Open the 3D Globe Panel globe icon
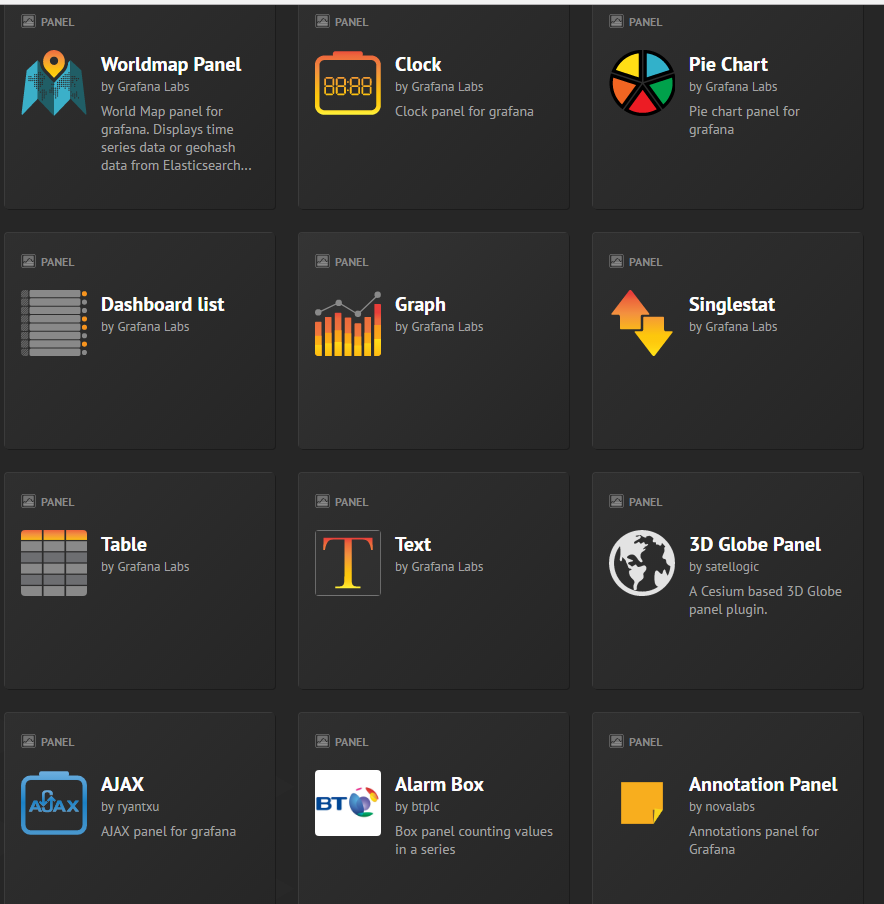Image resolution: width=884 pixels, height=904 pixels. [x=642, y=563]
